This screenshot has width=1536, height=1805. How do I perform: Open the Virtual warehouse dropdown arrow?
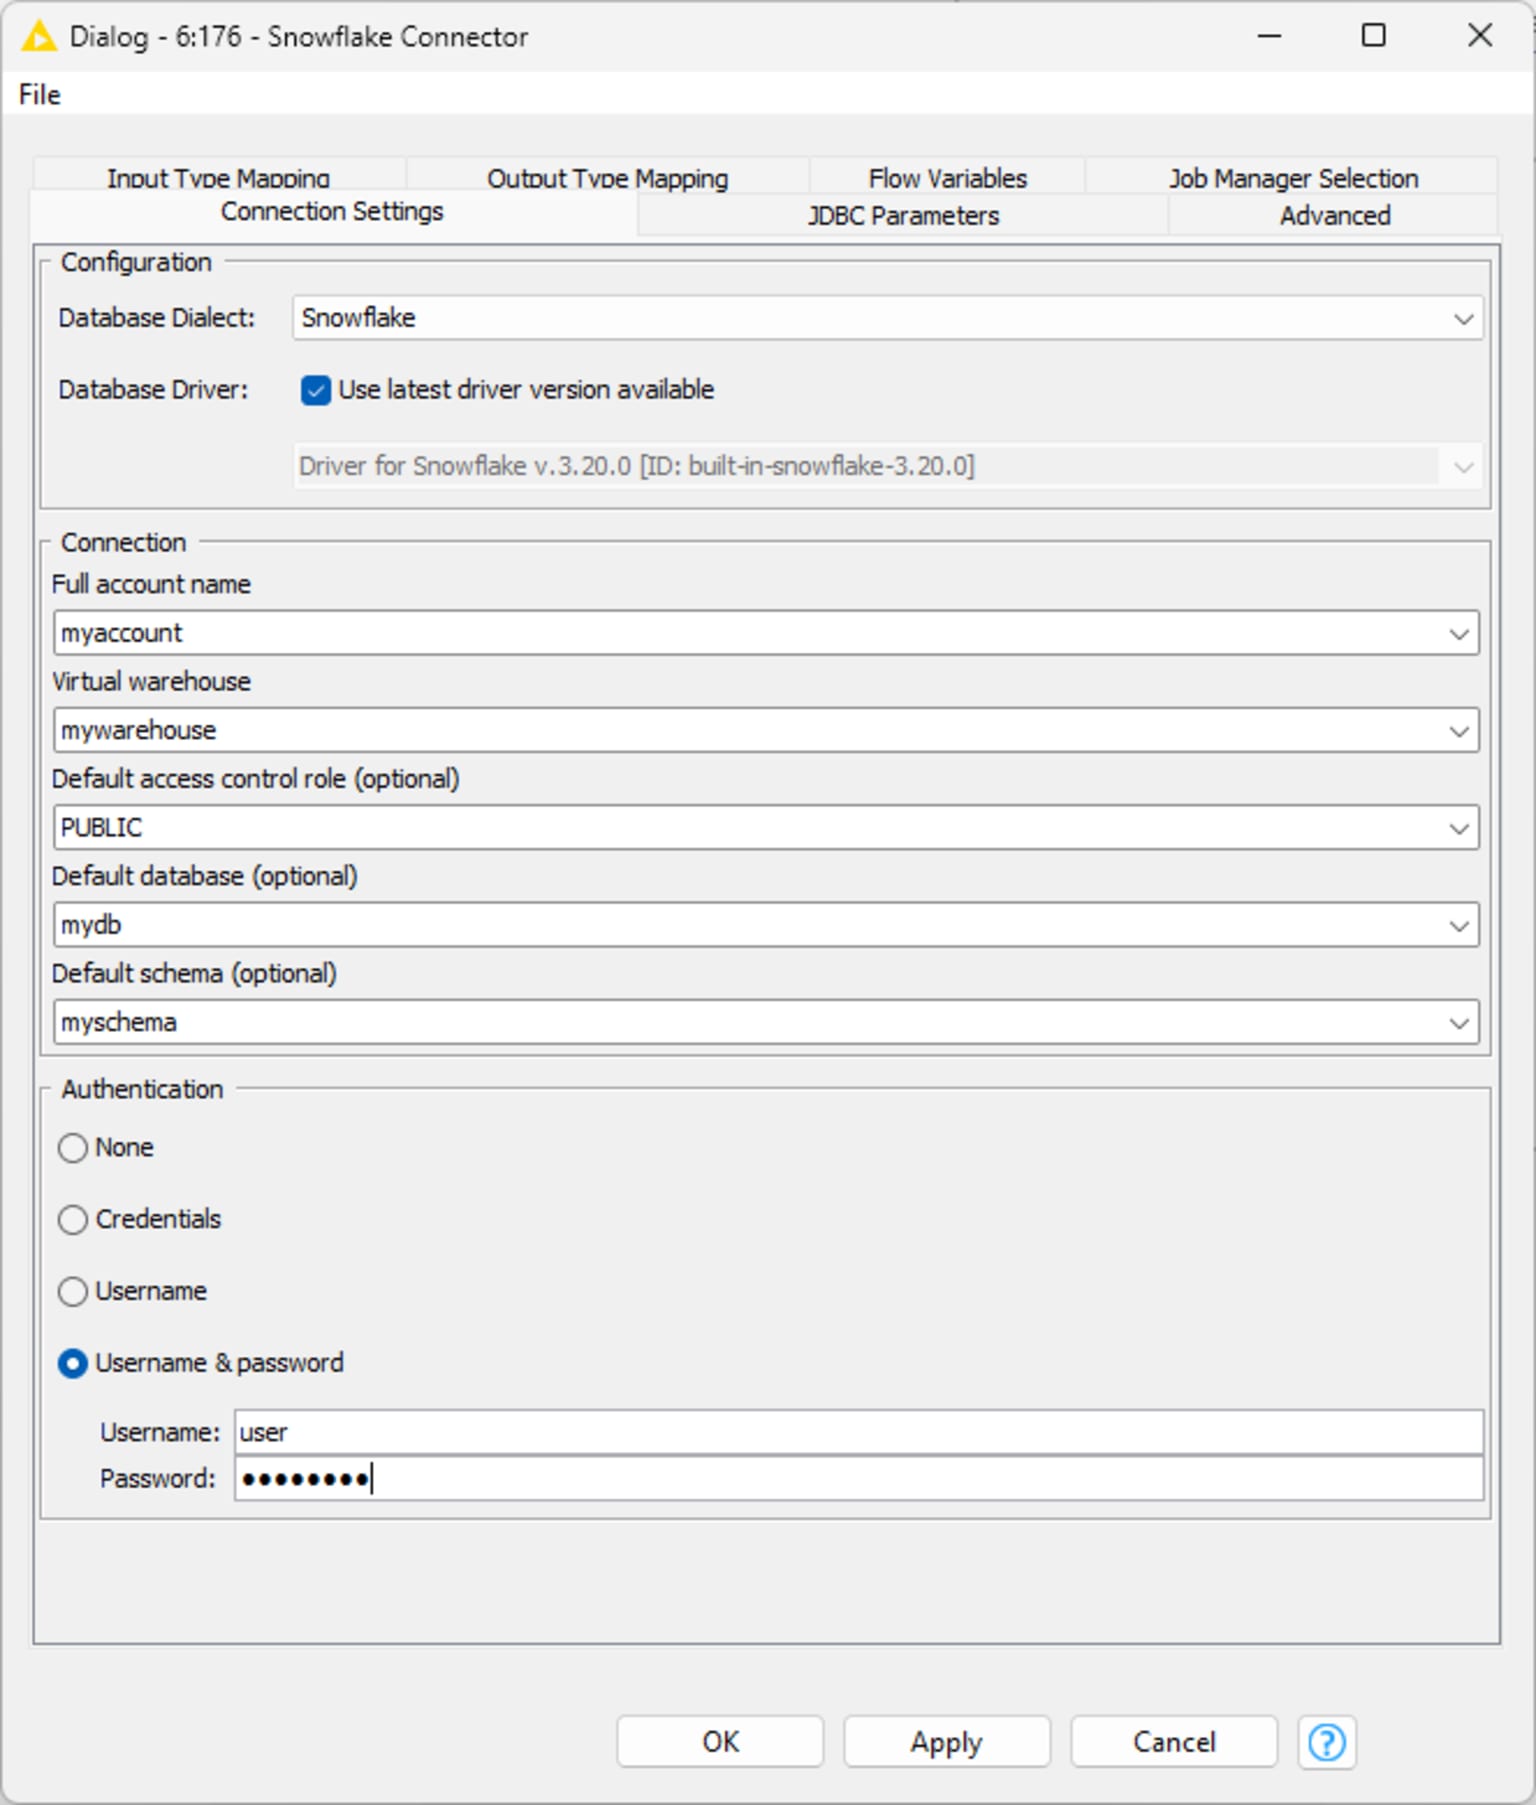[x=1459, y=731]
